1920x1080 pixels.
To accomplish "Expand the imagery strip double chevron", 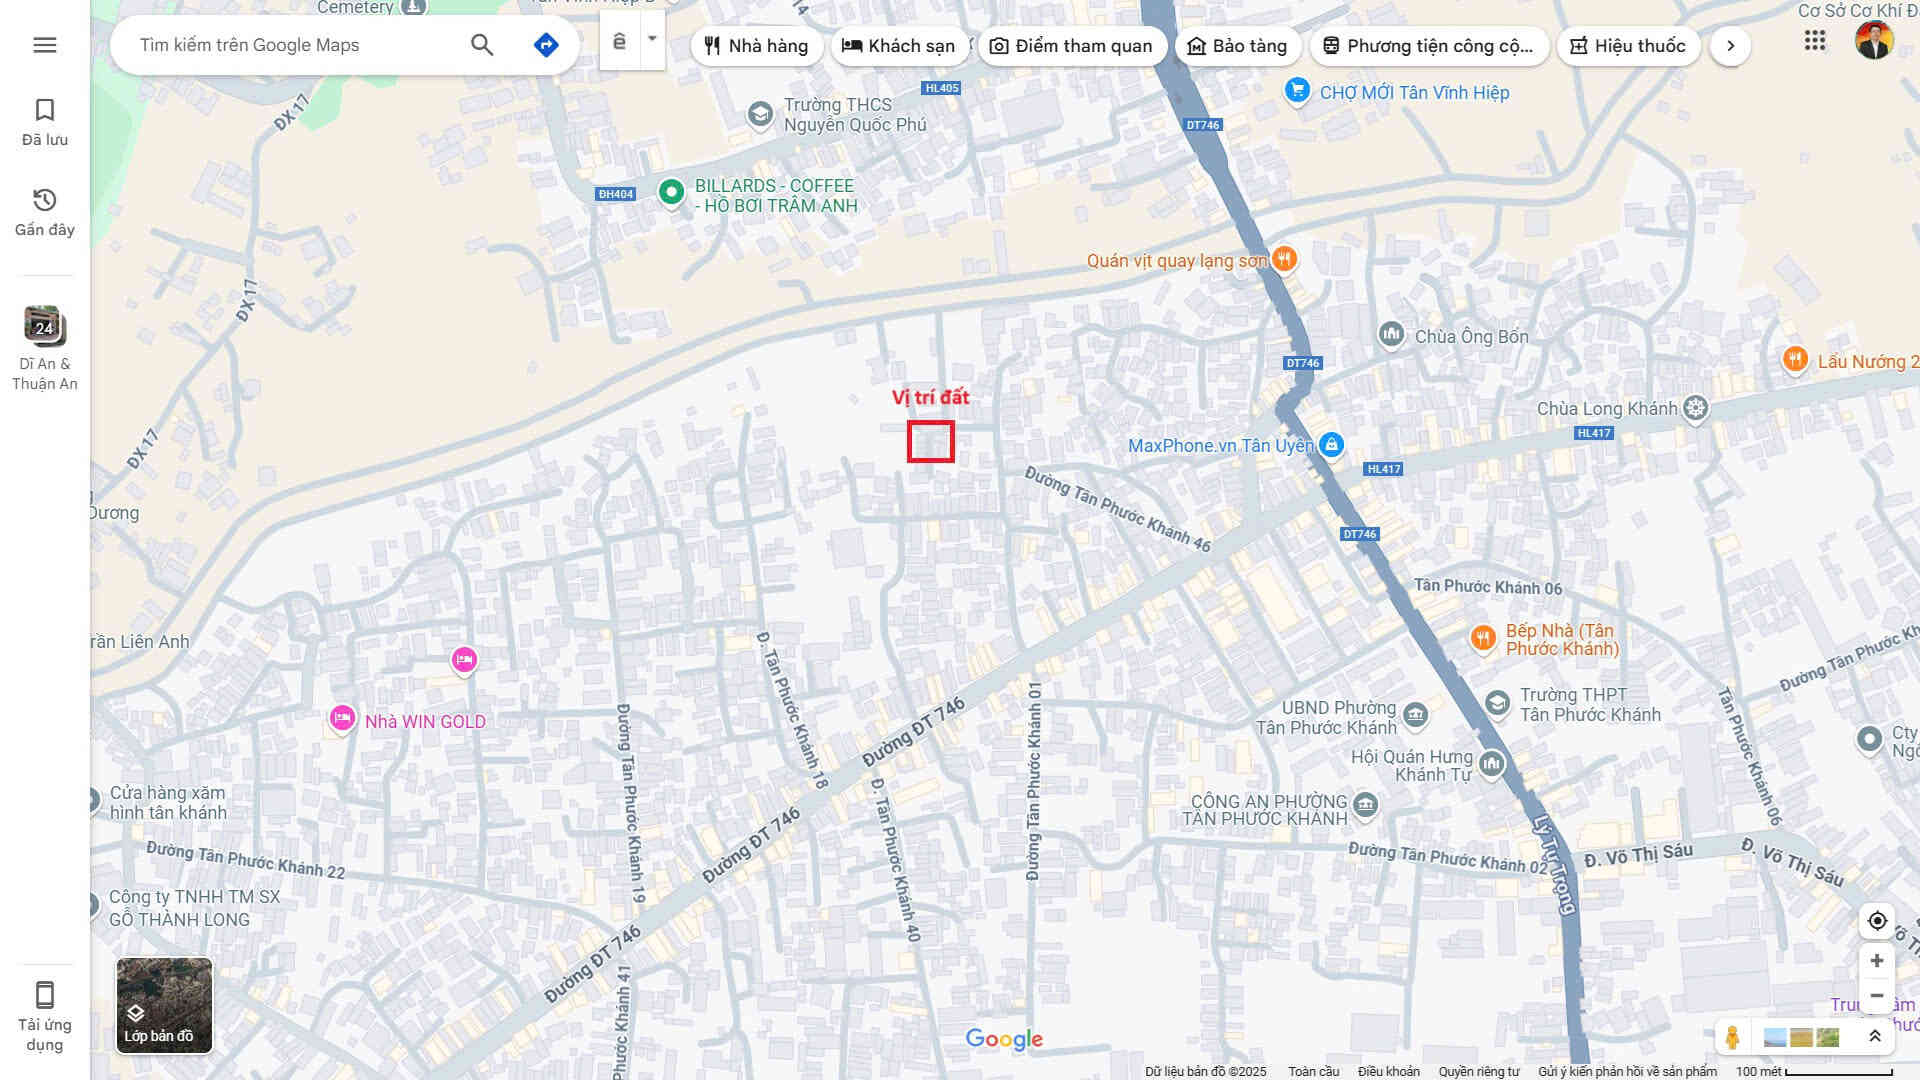I will tap(1875, 1037).
